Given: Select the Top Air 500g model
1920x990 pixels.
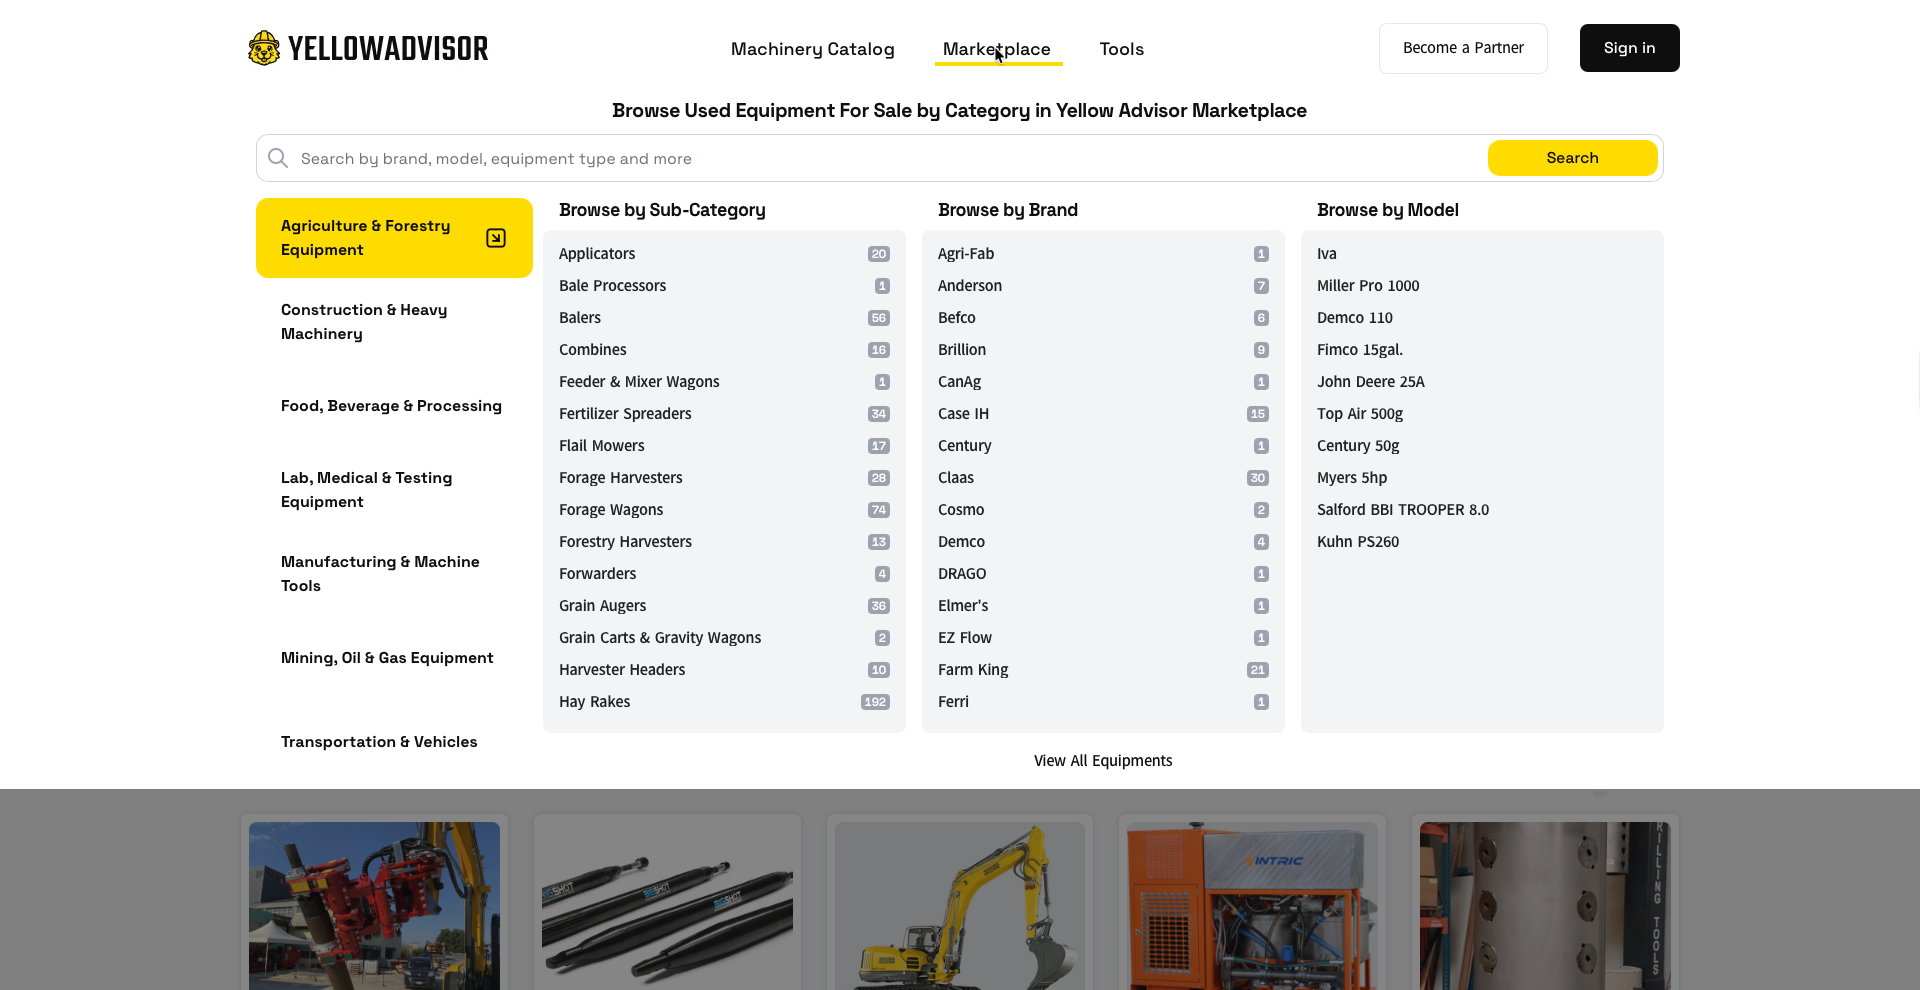Looking at the screenshot, I should (1359, 414).
